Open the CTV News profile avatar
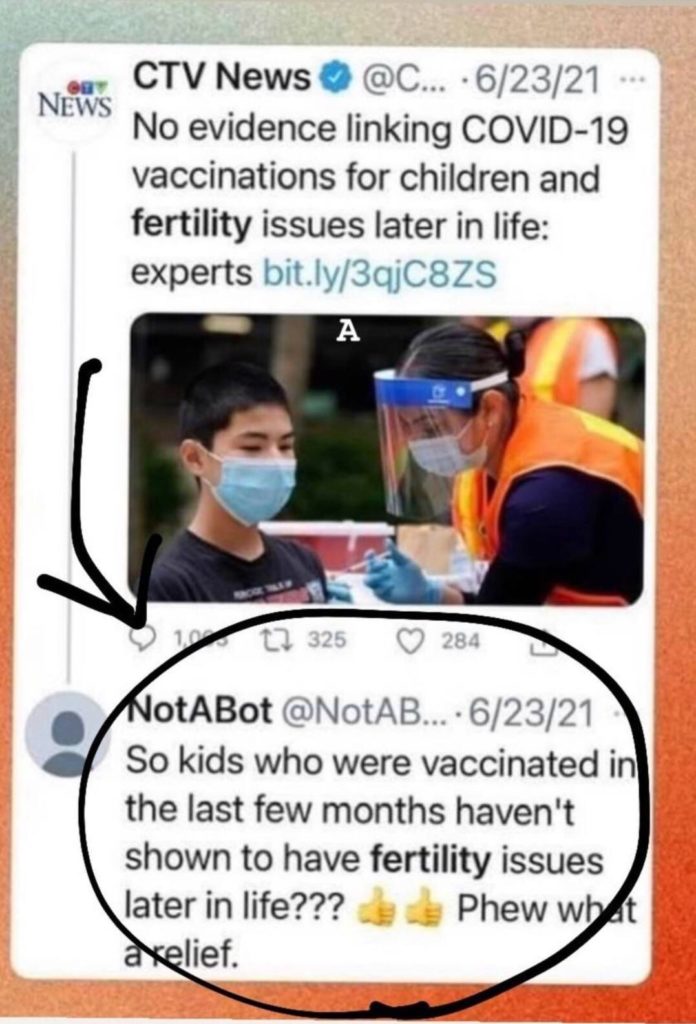Viewport: 696px width, 1024px height. 74,101
